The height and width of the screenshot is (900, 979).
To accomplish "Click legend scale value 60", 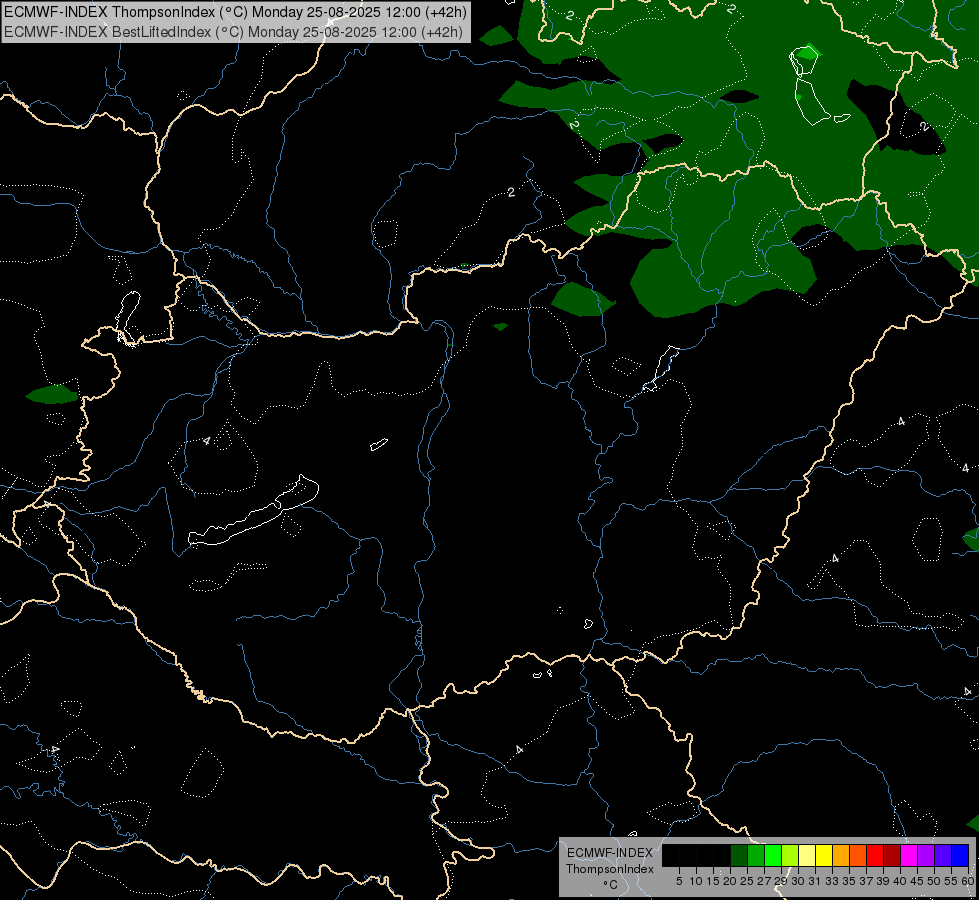I will [968, 881].
